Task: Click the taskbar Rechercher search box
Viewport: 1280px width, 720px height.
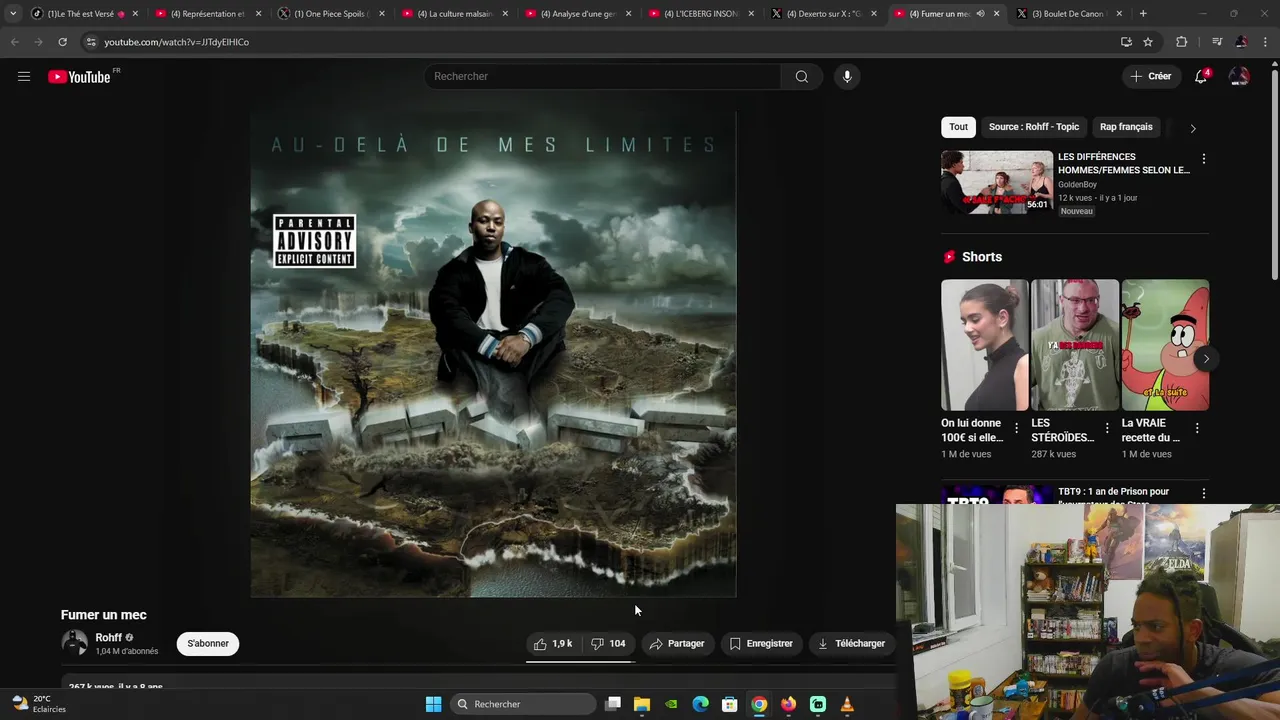Action: [521, 704]
